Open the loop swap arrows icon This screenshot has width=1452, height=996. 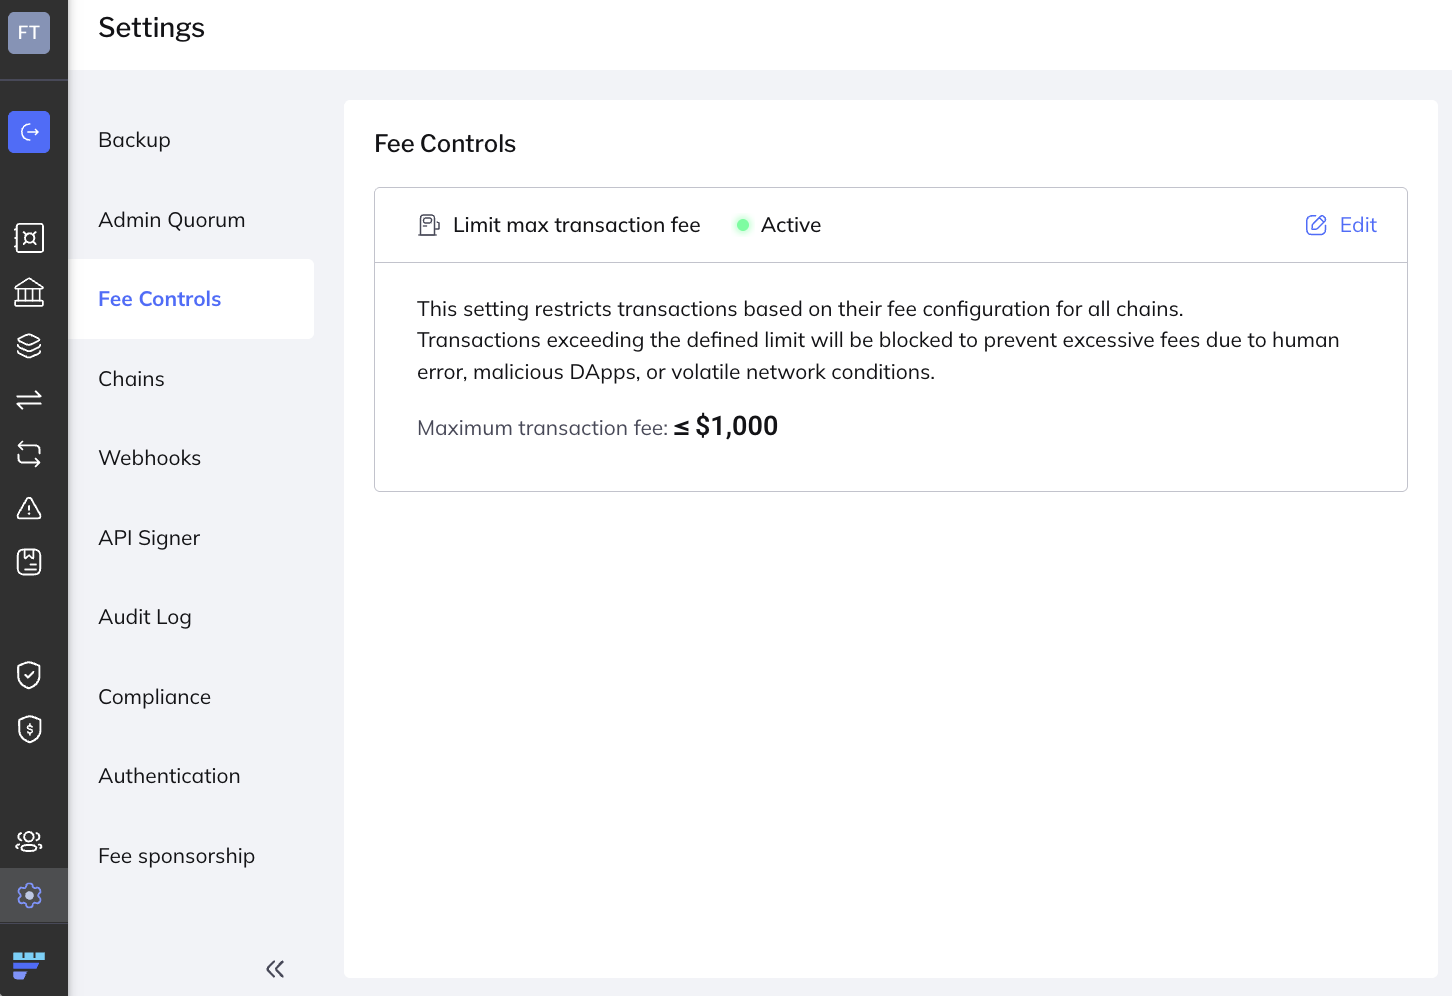coord(29,454)
